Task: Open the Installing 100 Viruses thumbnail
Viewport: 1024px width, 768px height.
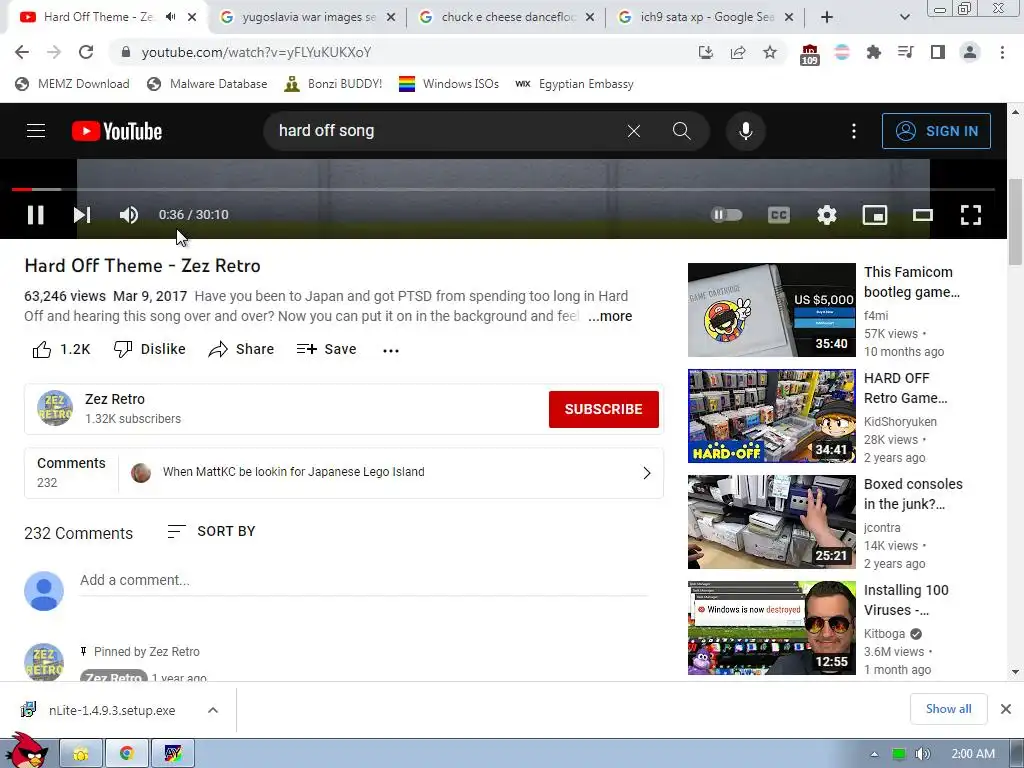Action: click(771, 628)
